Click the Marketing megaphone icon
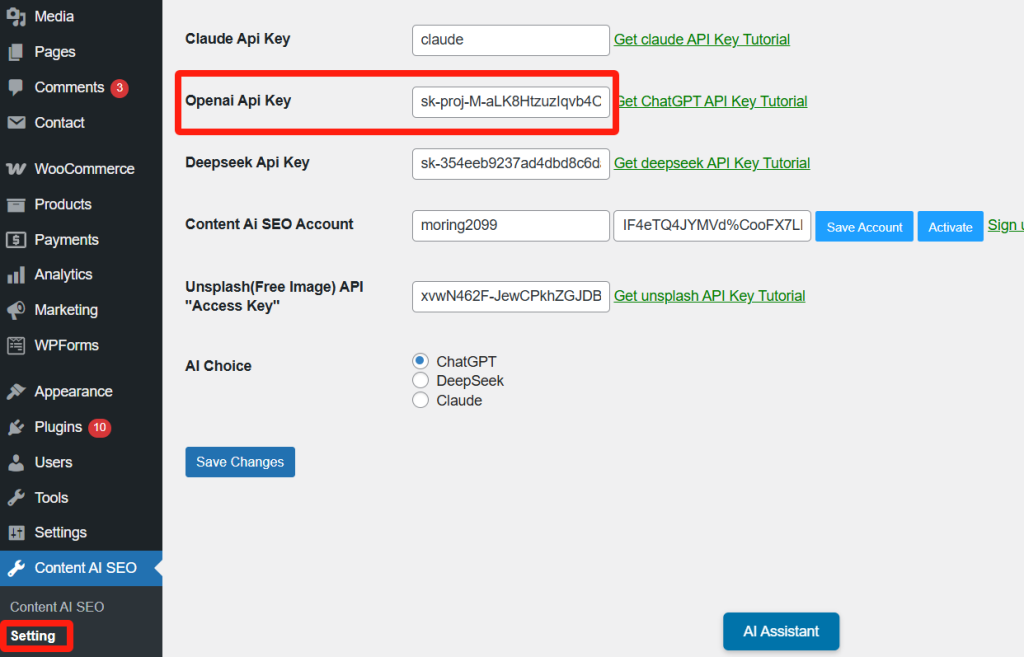Image resolution: width=1024 pixels, height=657 pixels. [x=16, y=310]
